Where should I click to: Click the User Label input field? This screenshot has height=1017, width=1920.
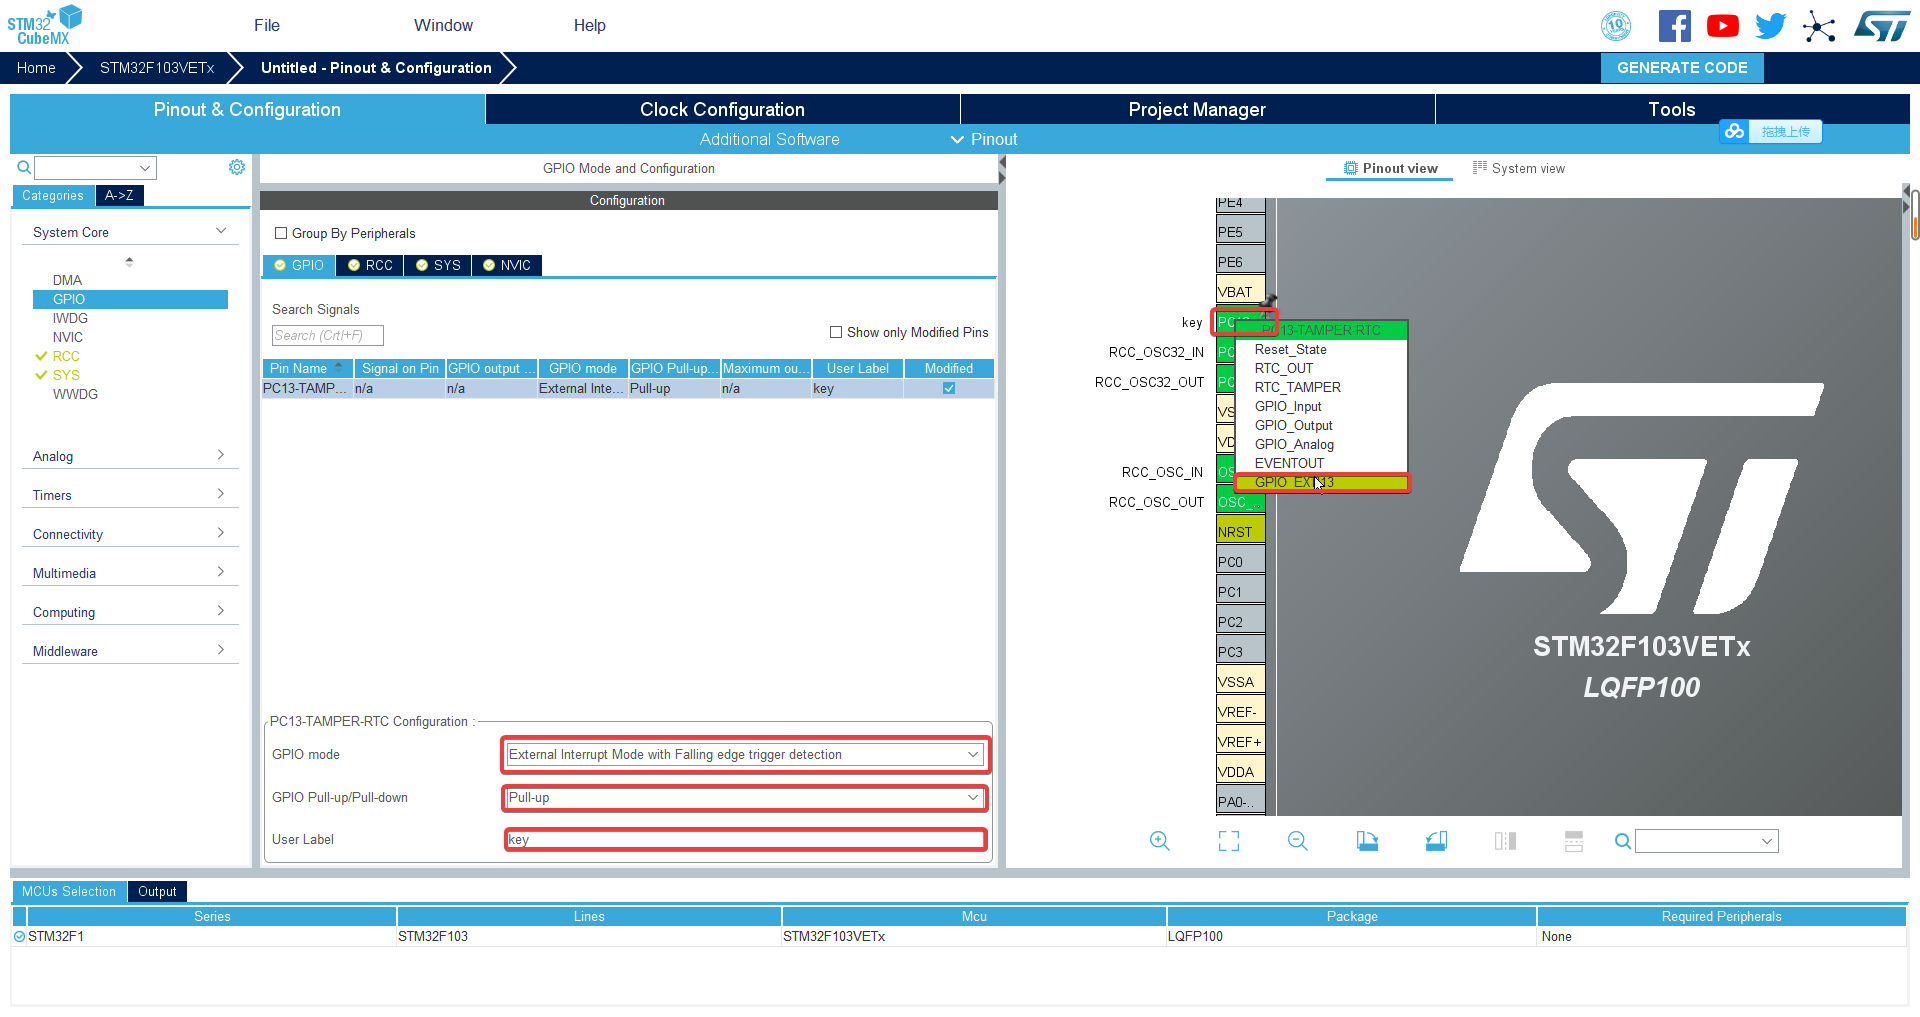coord(746,839)
